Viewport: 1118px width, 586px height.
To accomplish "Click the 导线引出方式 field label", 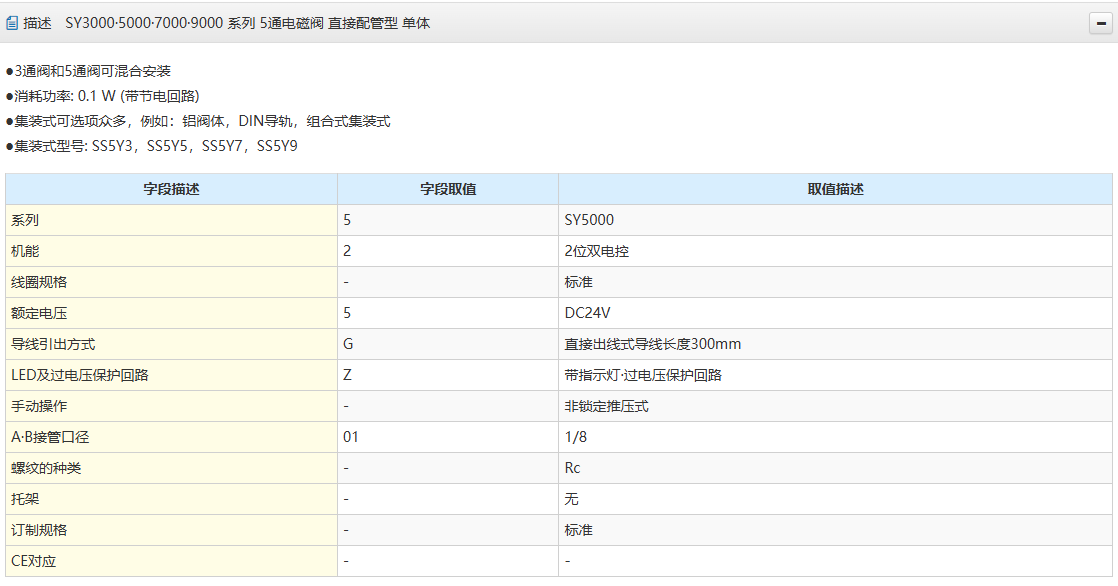I will (53, 344).
